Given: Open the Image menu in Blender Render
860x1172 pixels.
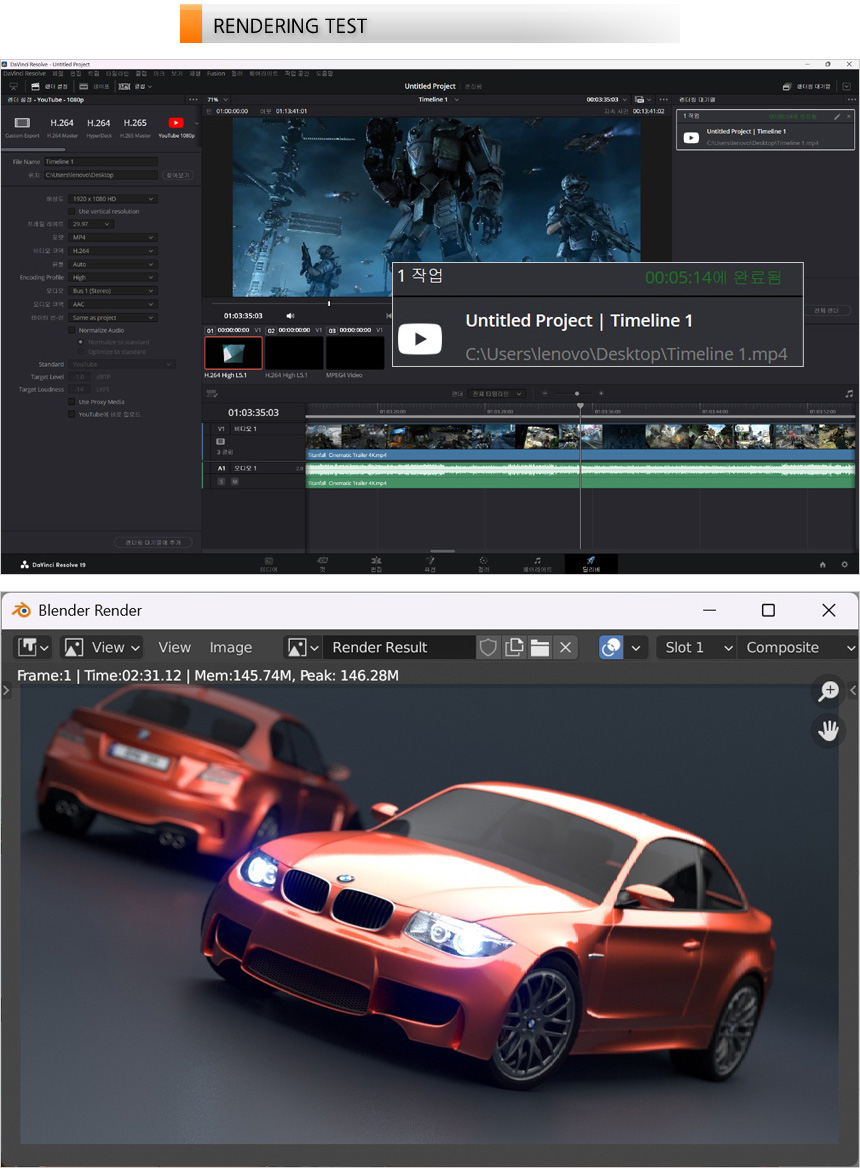Looking at the screenshot, I should (x=230, y=648).
